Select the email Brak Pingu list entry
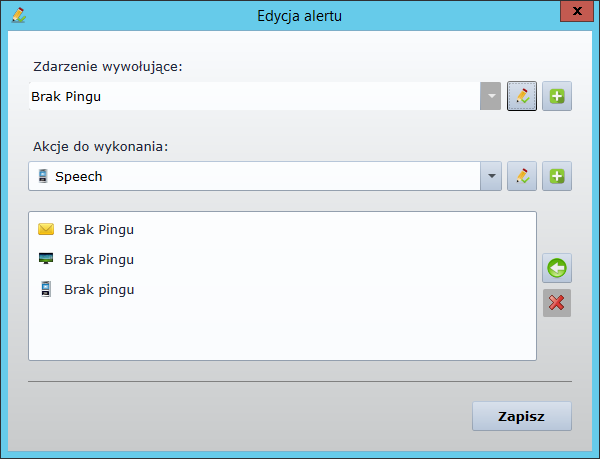The width and height of the screenshot is (600, 459). click(x=98, y=229)
